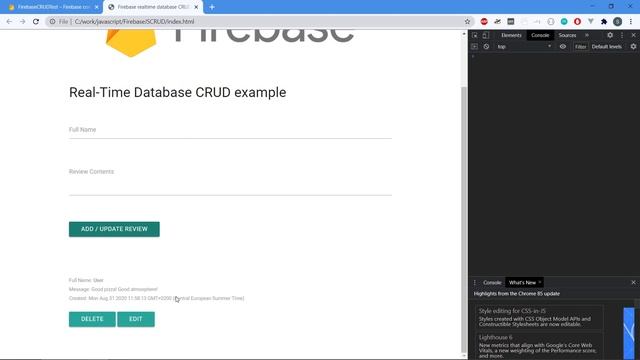The width and height of the screenshot is (640, 360).
Task: Toggle DevTools device toolbar
Action: coord(485,36)
